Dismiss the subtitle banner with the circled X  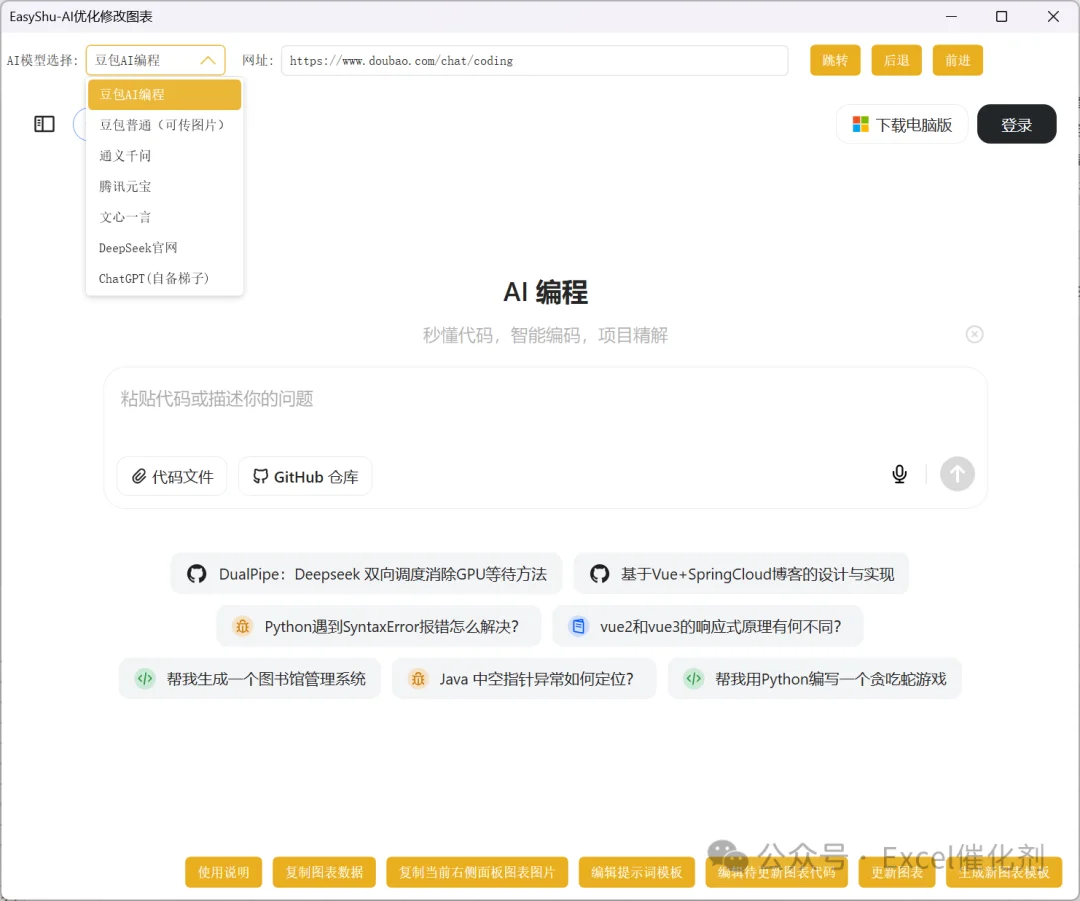tap(974, 335)
